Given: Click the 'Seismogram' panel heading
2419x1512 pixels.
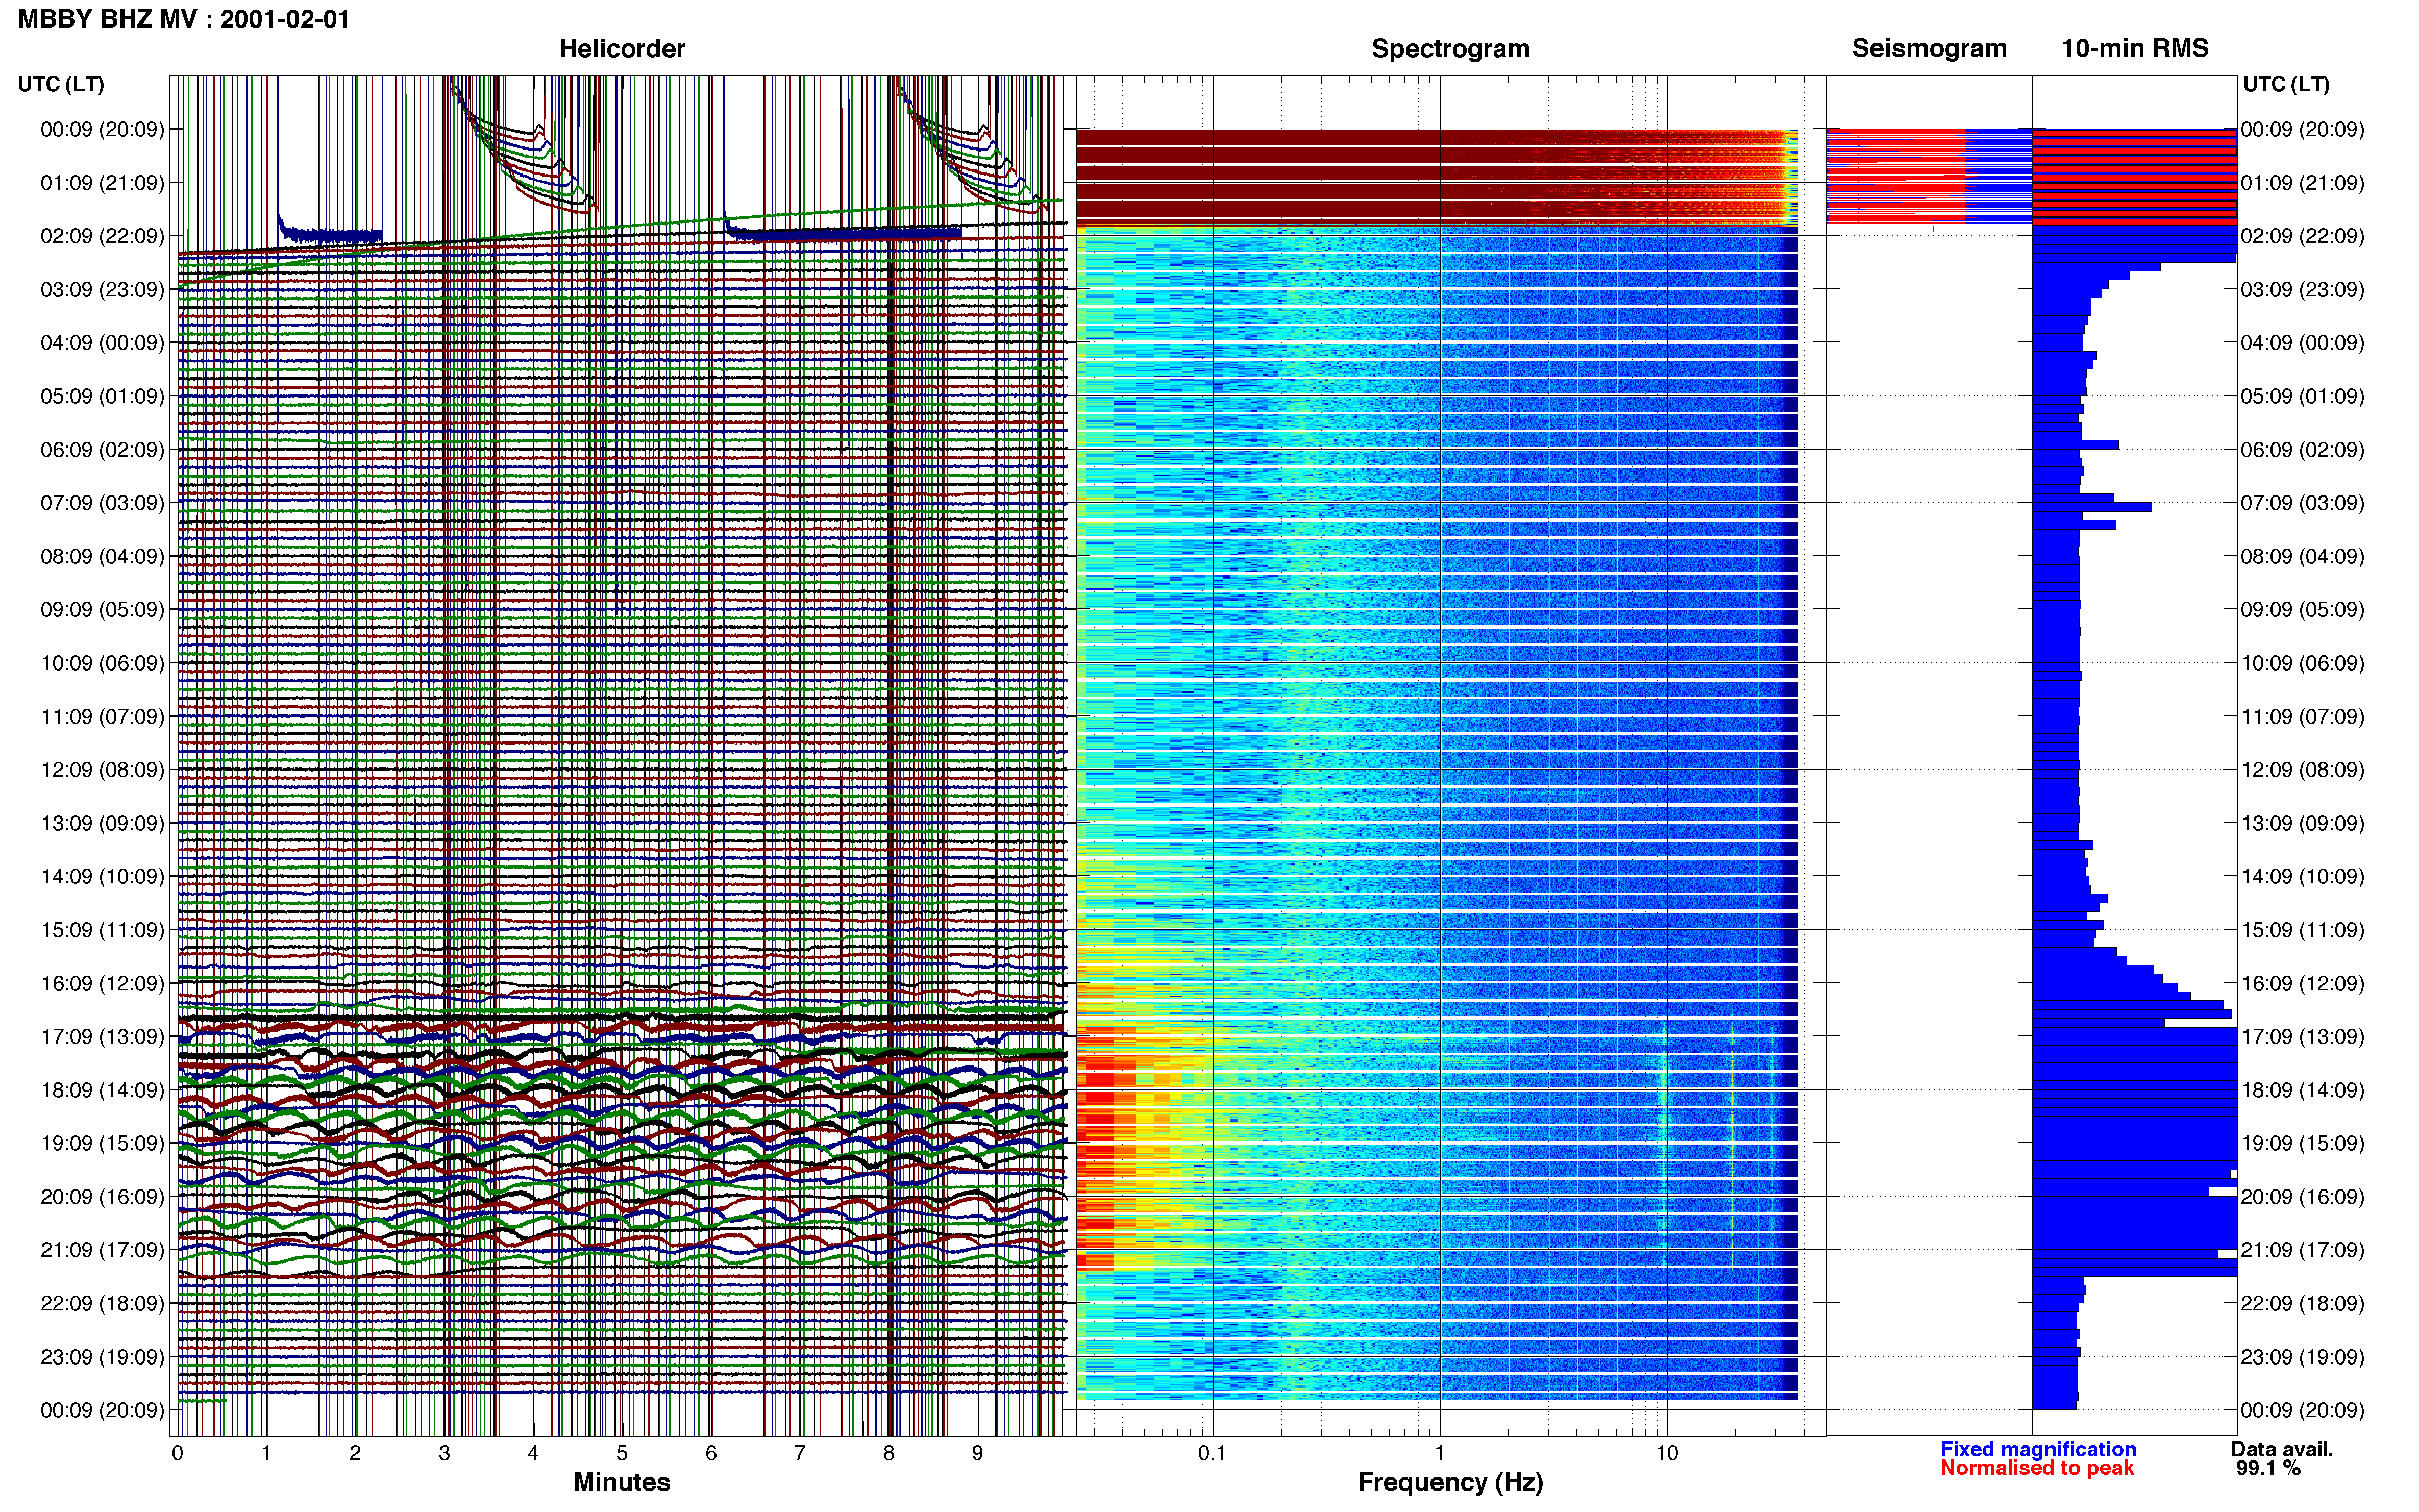Looking at the screenshot, I should click(1929, 48).
